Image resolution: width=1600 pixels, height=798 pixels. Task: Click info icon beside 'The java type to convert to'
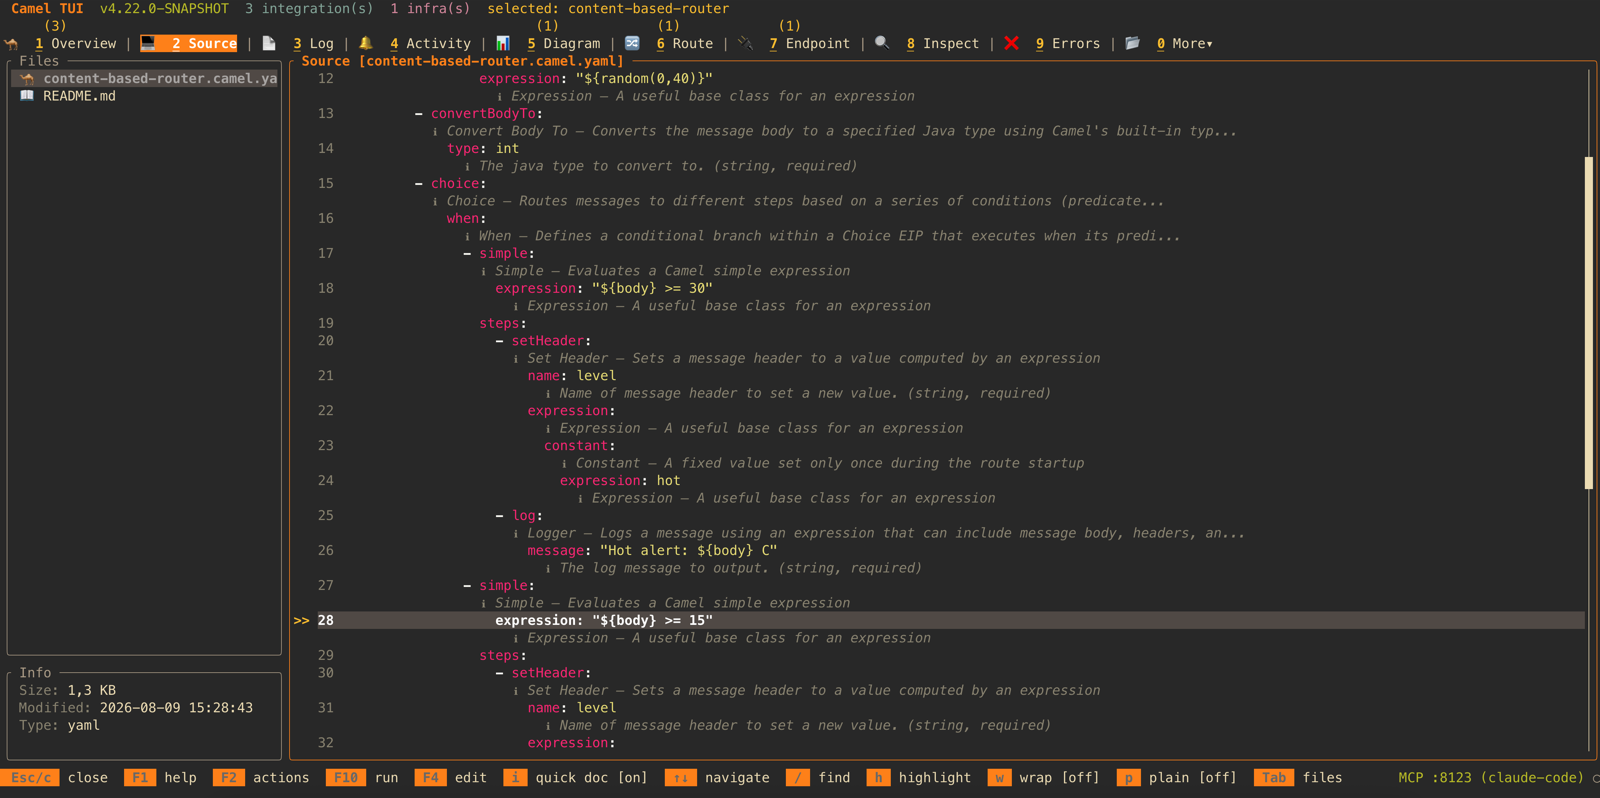click(x=467, y=167)
